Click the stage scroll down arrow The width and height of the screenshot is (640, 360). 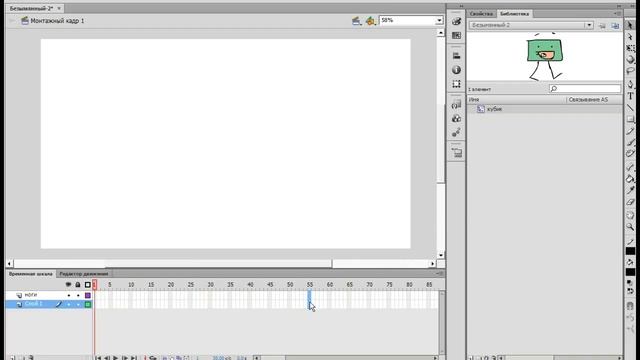pyautogui.click(x=441, y=255)
